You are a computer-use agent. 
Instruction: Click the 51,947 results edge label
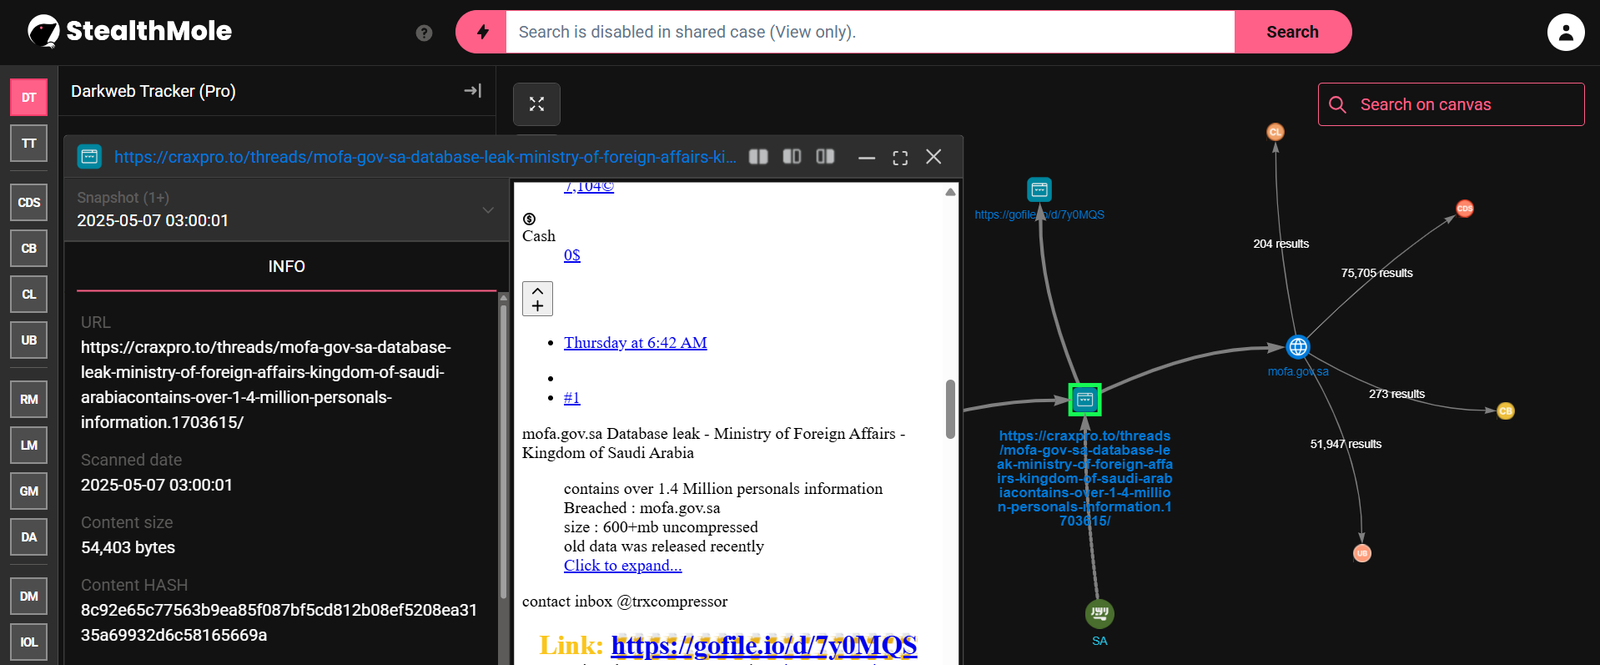point(1346,444)
